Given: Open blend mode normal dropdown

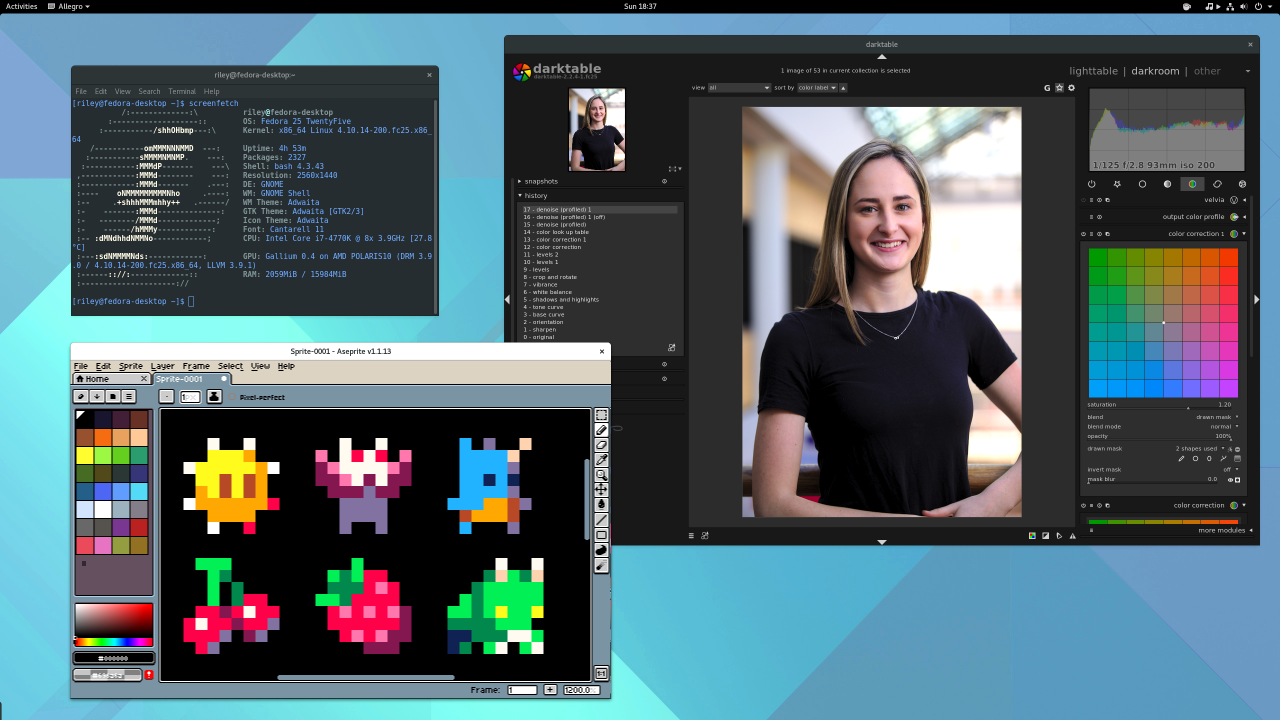Looking at the screenshot, I should 1164,427.
